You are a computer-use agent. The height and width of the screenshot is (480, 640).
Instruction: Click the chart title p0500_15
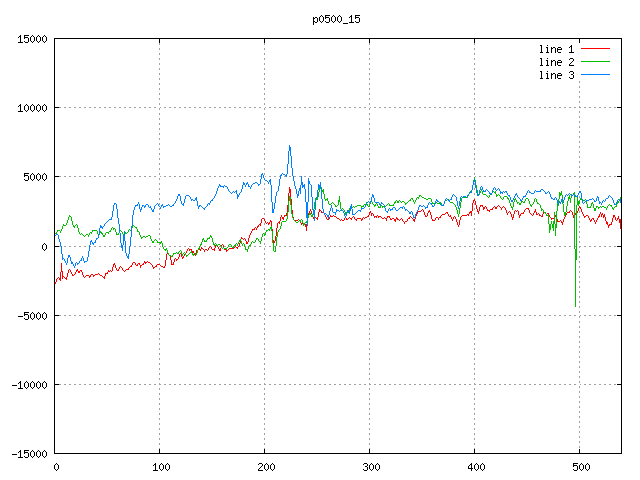click(x=336, y=20)
